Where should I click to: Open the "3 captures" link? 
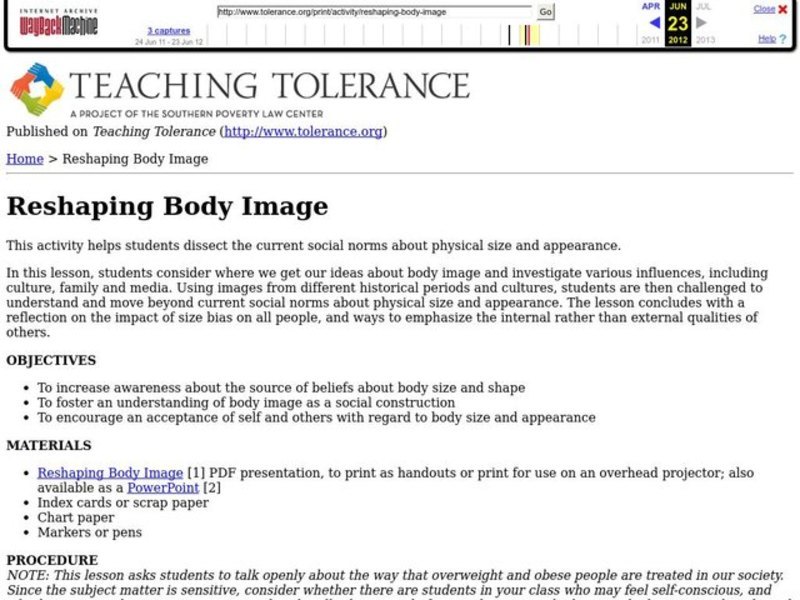click(x=167, y=30)
